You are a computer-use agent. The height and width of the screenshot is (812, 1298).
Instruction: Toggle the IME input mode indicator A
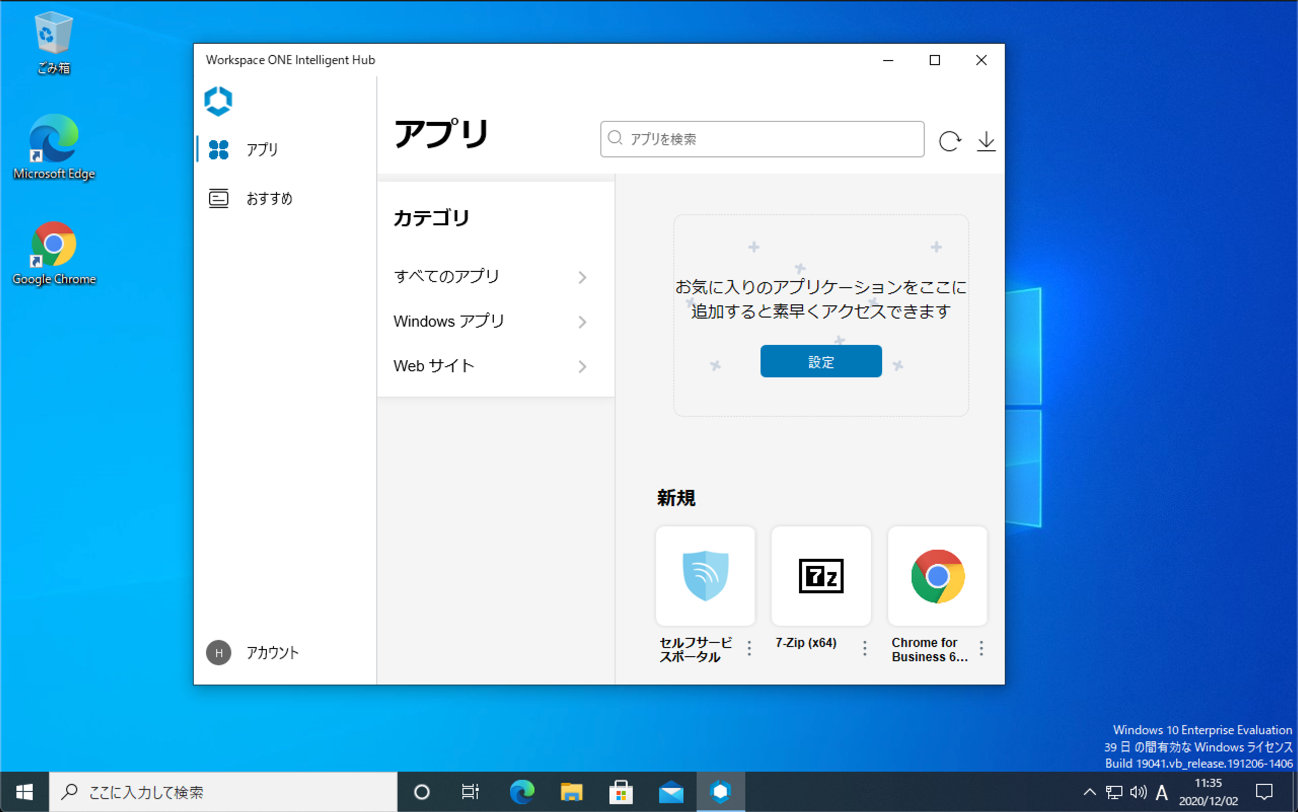(x=1162, y=792)
